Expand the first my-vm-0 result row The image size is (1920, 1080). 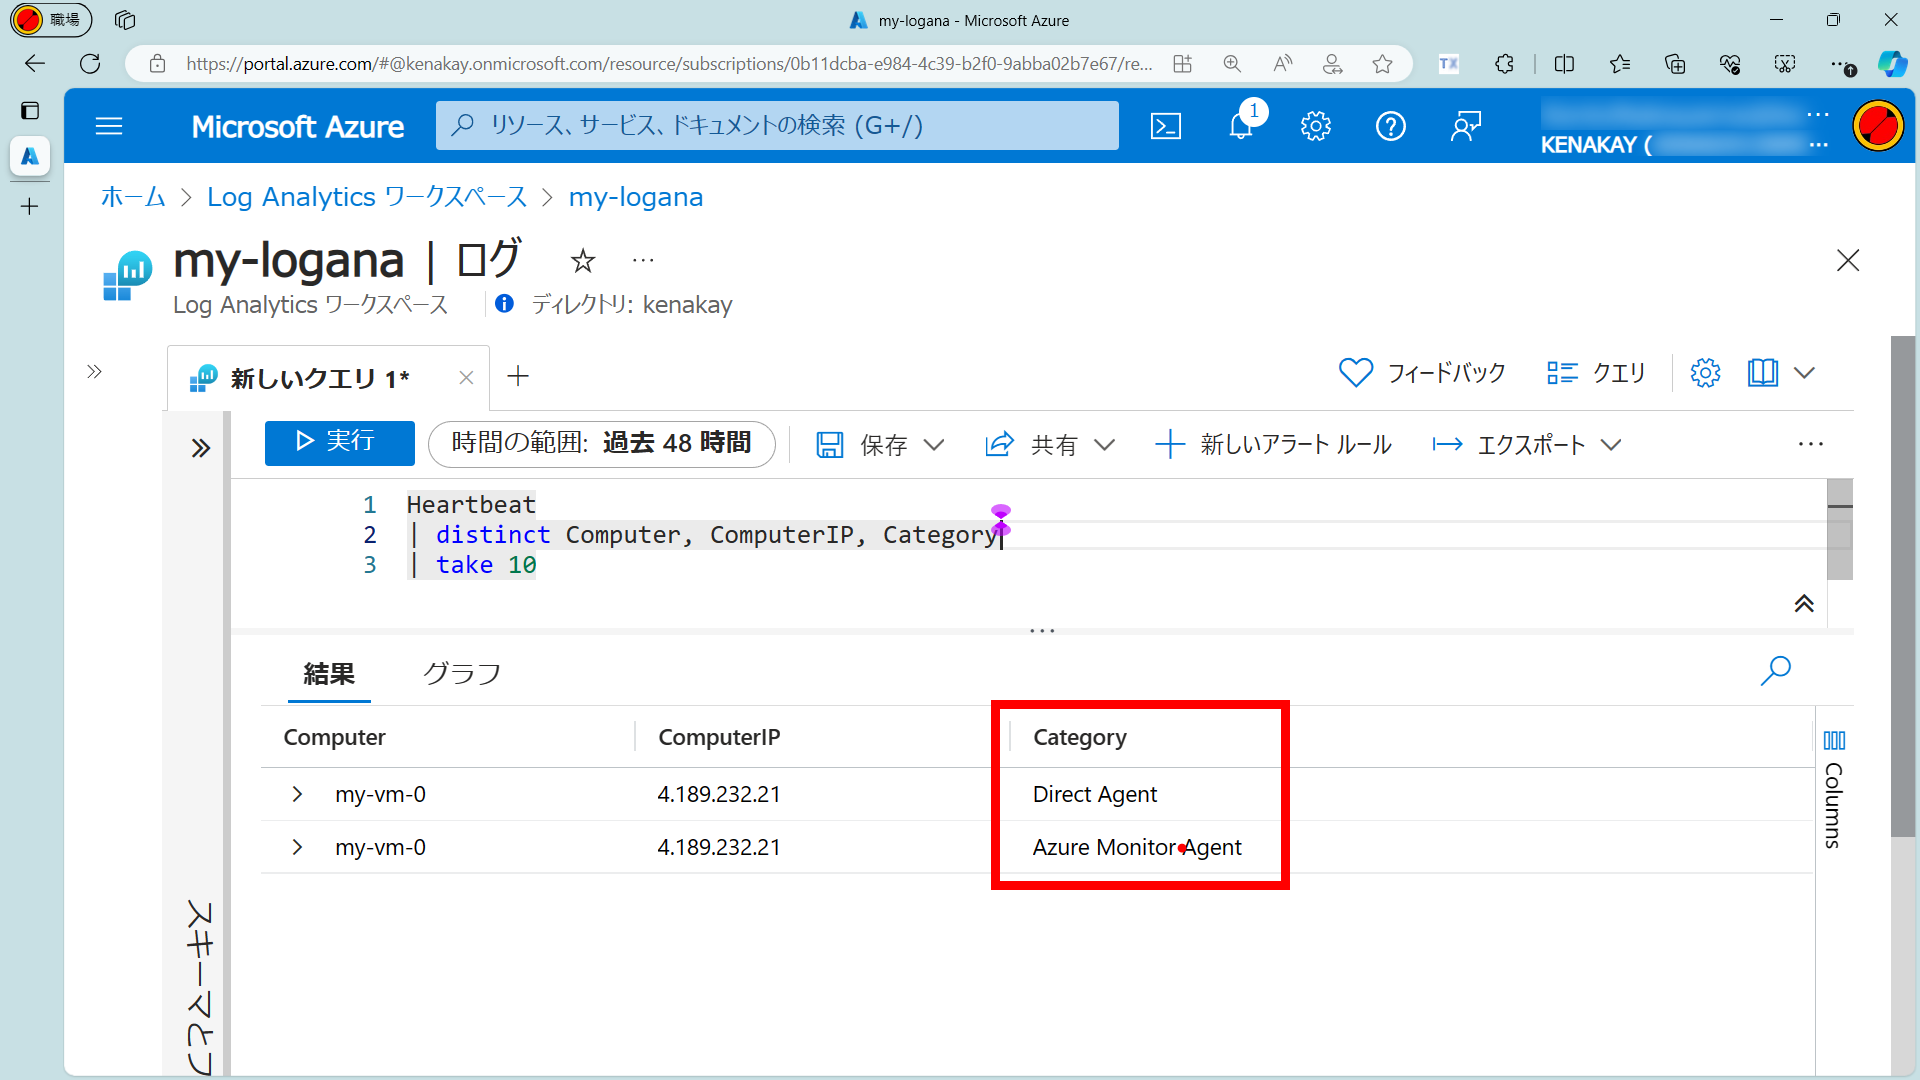(297, 794)
